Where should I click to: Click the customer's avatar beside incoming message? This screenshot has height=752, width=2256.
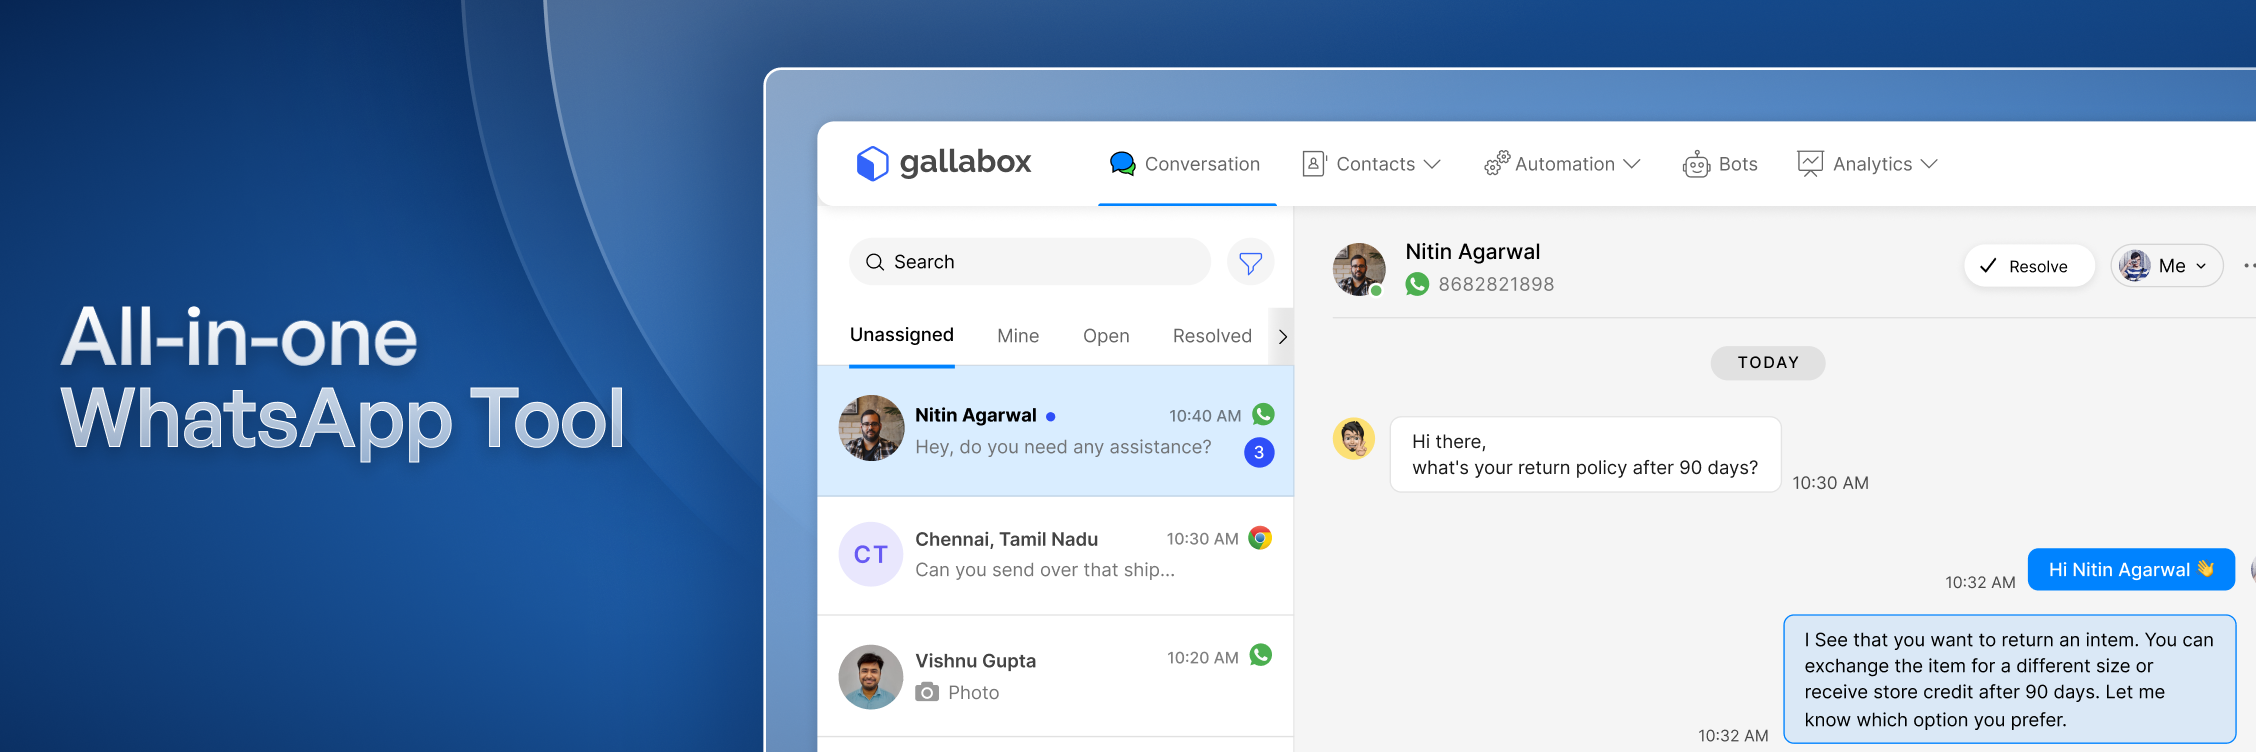pos(1354,438)
